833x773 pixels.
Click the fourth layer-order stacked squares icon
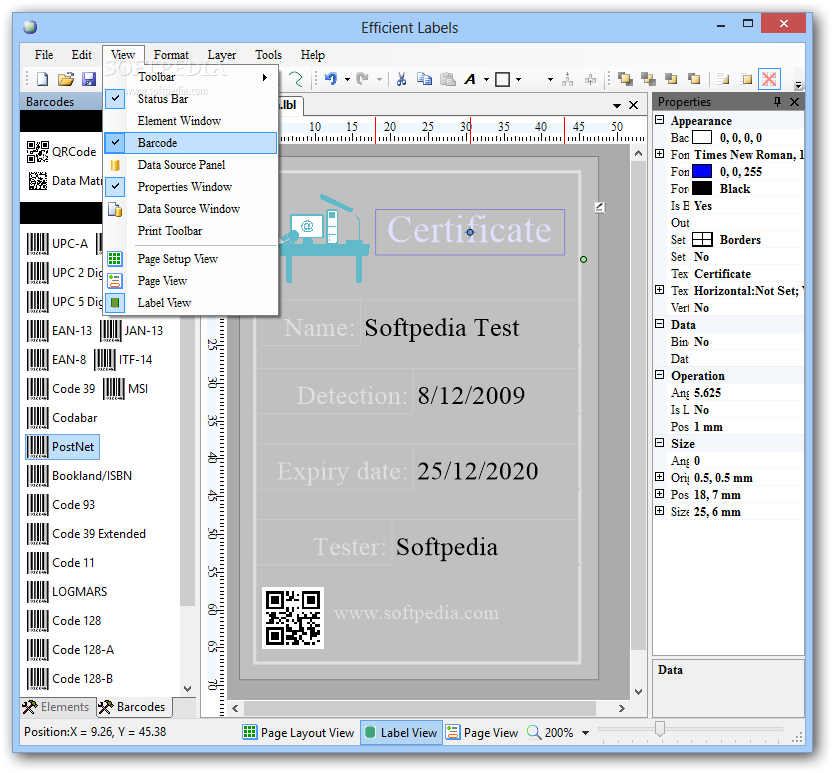coord(694,80)
